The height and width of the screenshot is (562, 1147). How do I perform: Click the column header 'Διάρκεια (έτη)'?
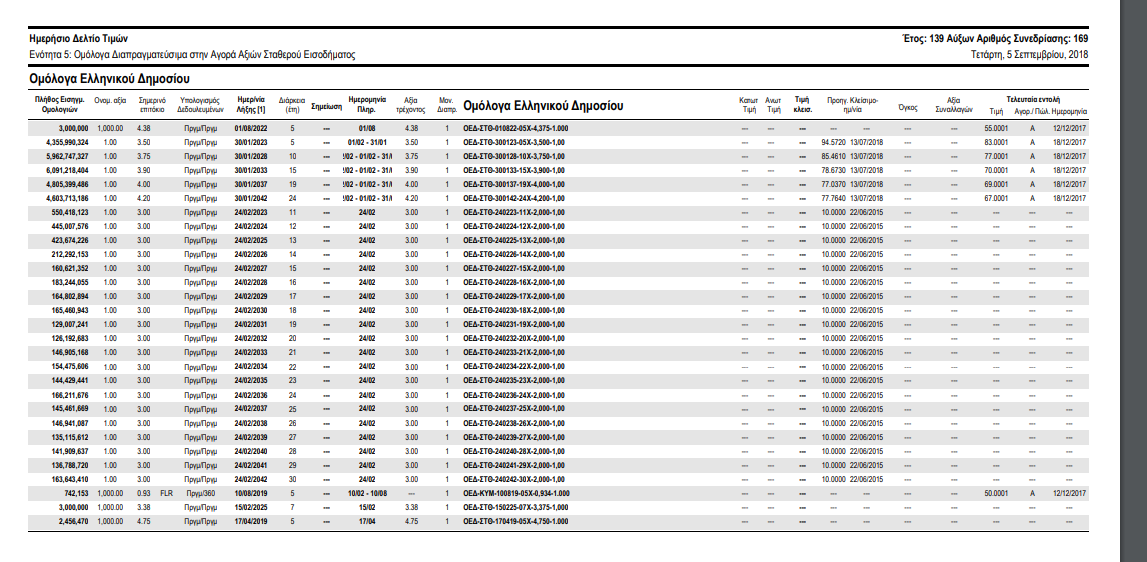(x=292, y=105)
